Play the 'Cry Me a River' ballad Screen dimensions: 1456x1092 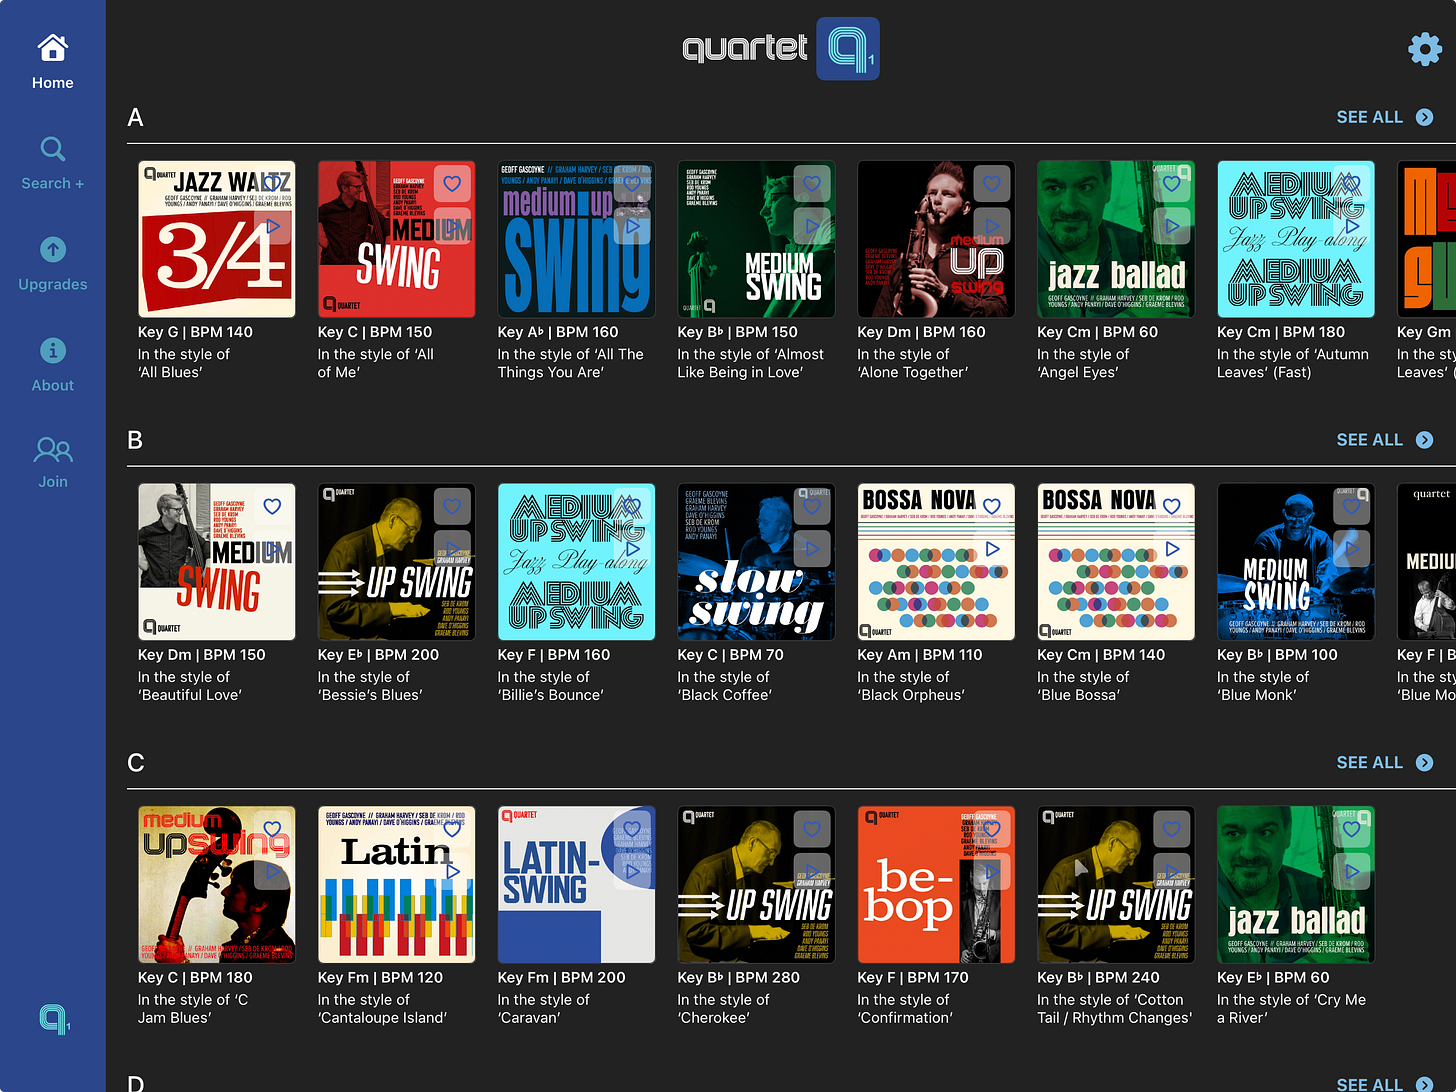click(x=1352, y=873)
